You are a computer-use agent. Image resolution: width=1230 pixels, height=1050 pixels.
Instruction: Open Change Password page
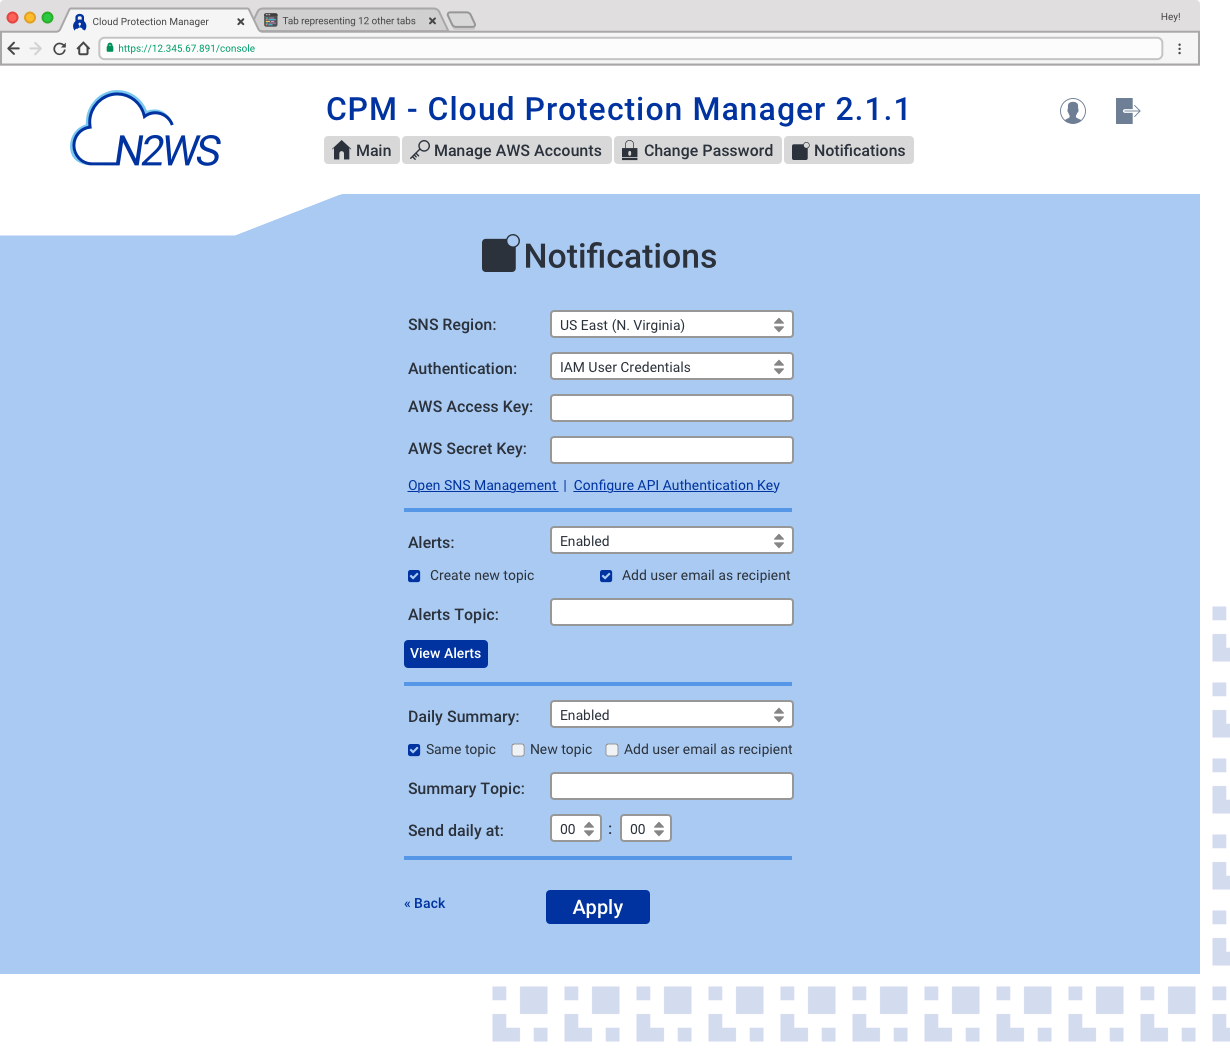tap(698, 150)
